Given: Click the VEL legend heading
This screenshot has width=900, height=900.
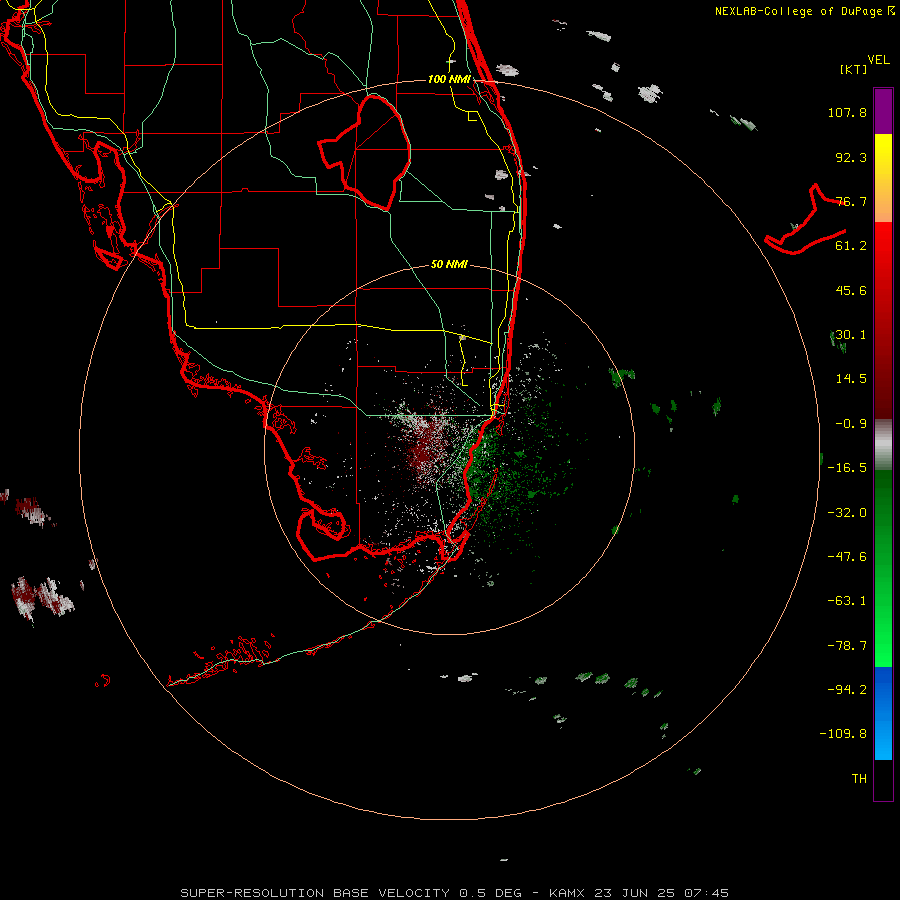Looking at the screenshot, I should click(878, 60).
